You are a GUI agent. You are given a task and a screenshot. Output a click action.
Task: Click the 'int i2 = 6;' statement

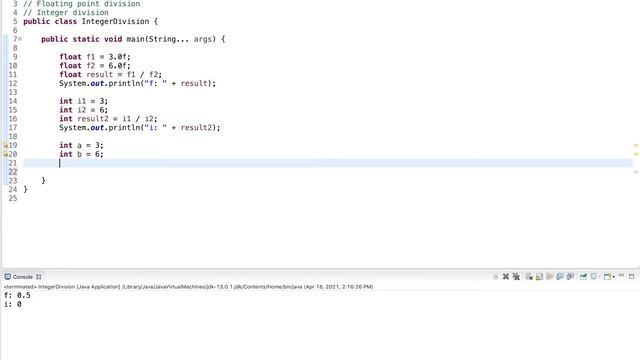[83, 110]
